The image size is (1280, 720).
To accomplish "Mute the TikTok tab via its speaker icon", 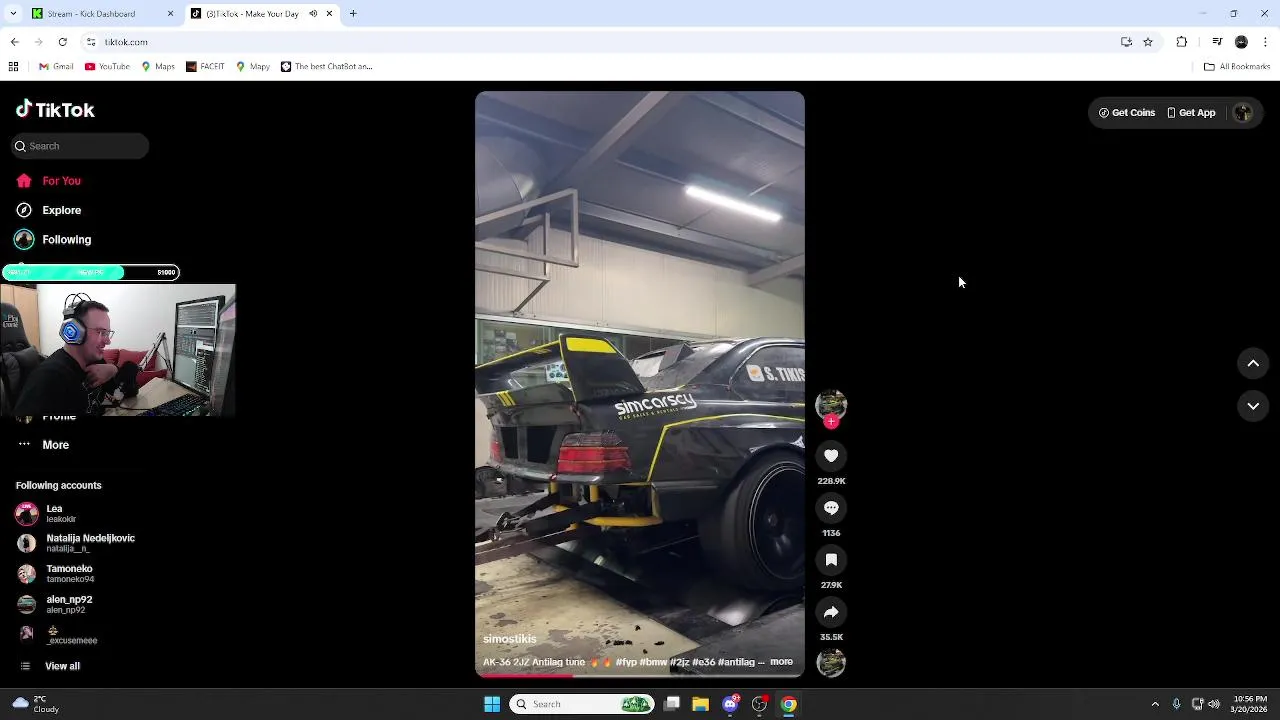I will [x=313, y=14].
